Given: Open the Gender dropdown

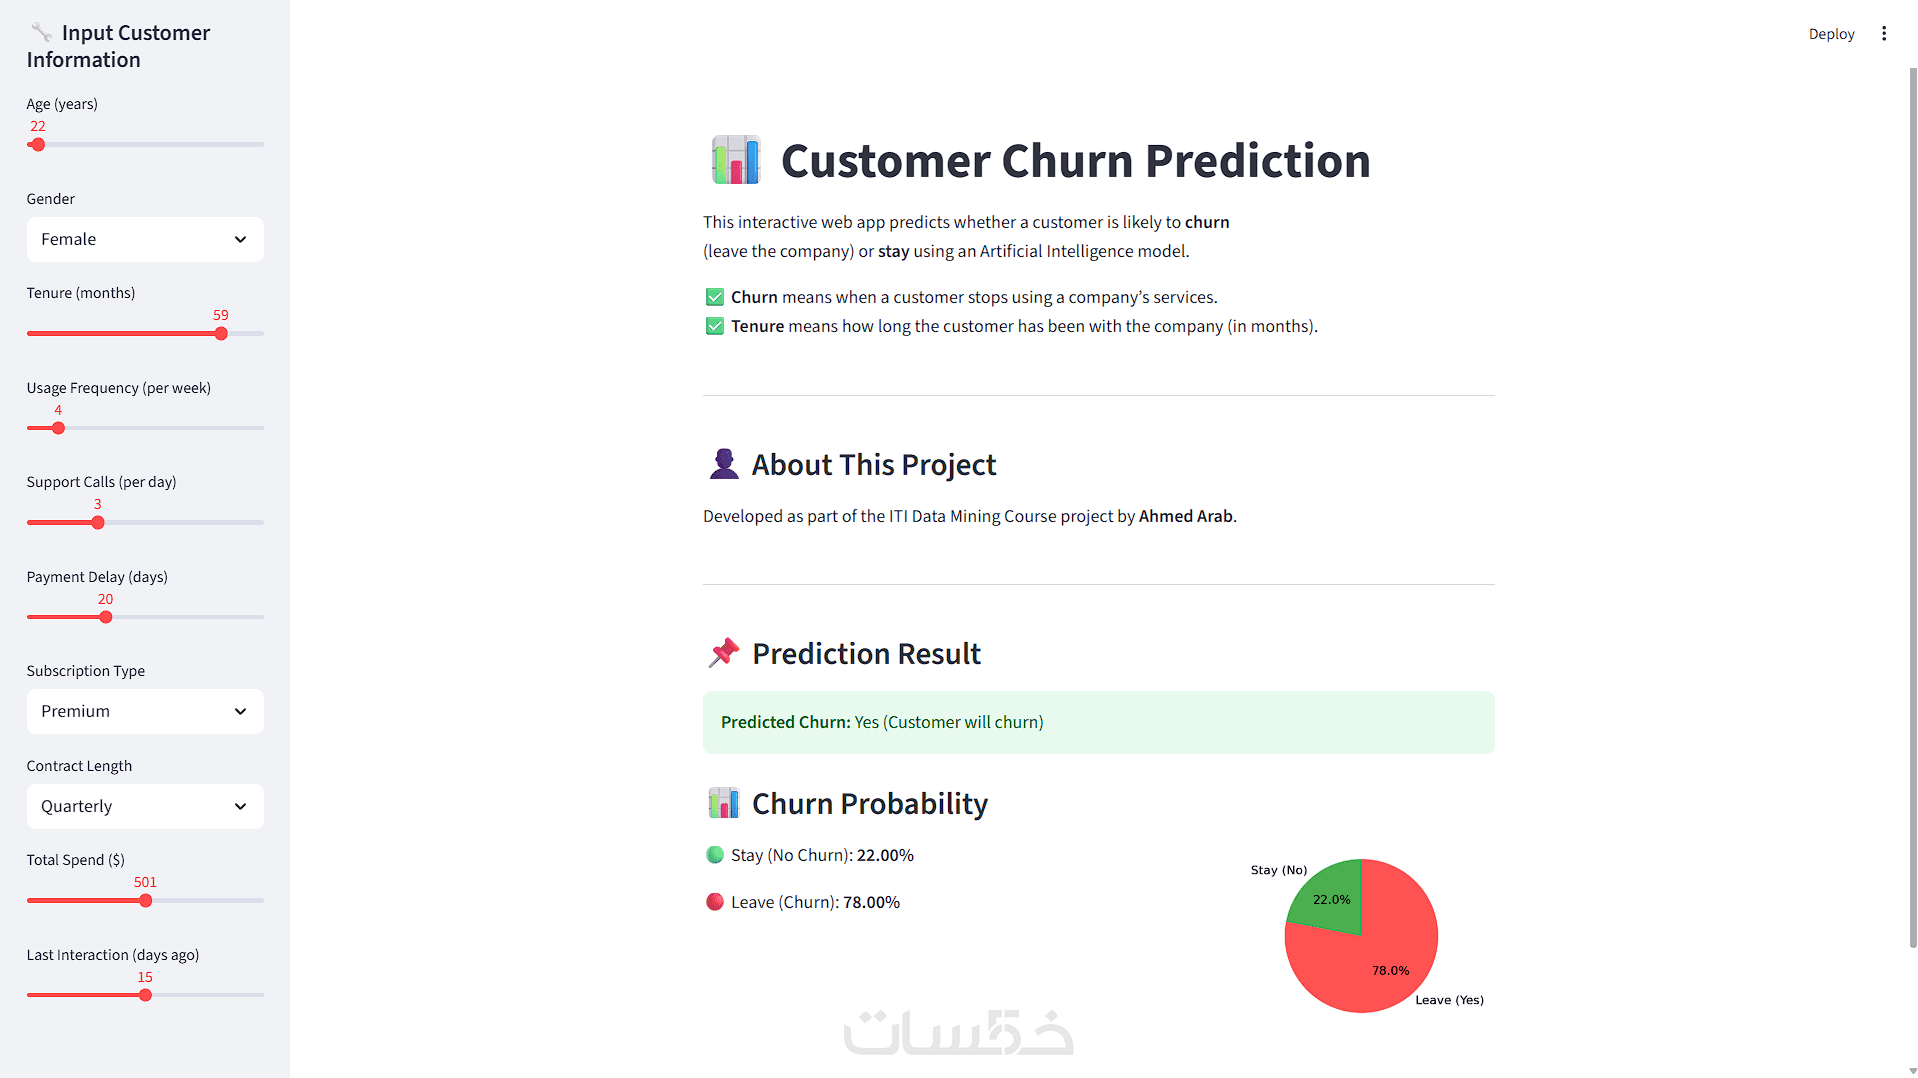Looking at the screenshot, I should tap(145, 240).
